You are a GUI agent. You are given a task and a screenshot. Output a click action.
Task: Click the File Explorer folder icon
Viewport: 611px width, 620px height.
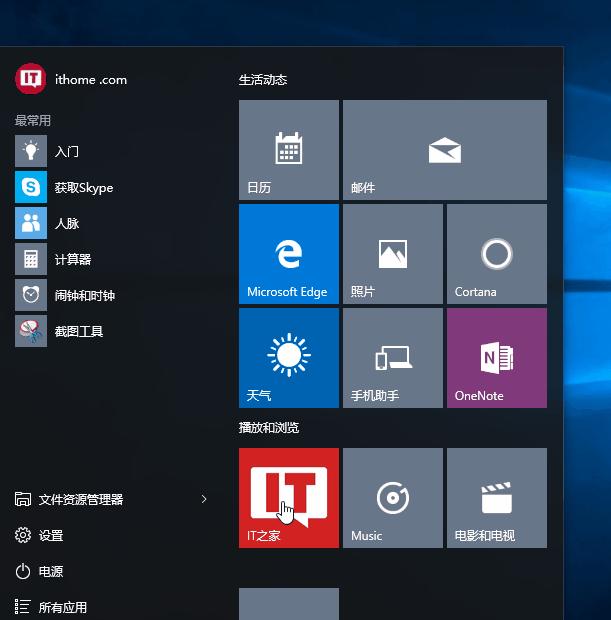click(x=23, y=499)
